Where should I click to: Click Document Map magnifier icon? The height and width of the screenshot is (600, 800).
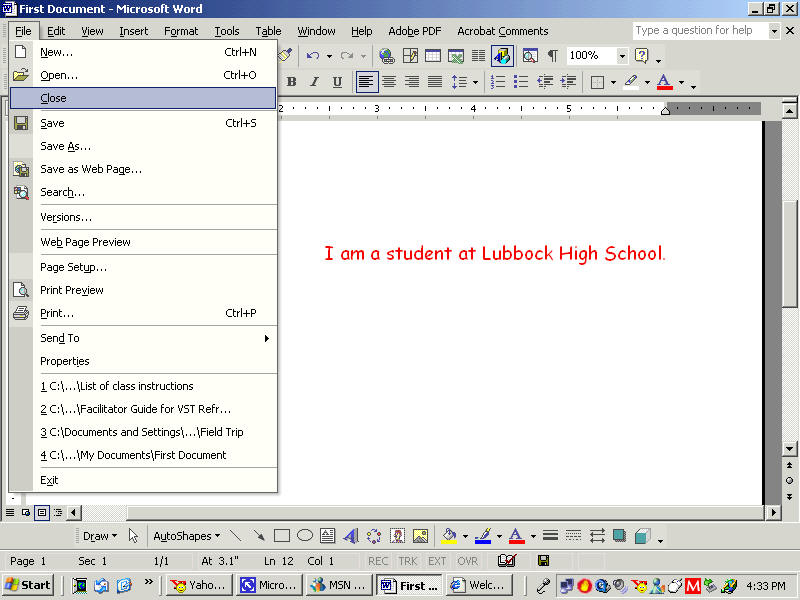(x=530, y=55)
